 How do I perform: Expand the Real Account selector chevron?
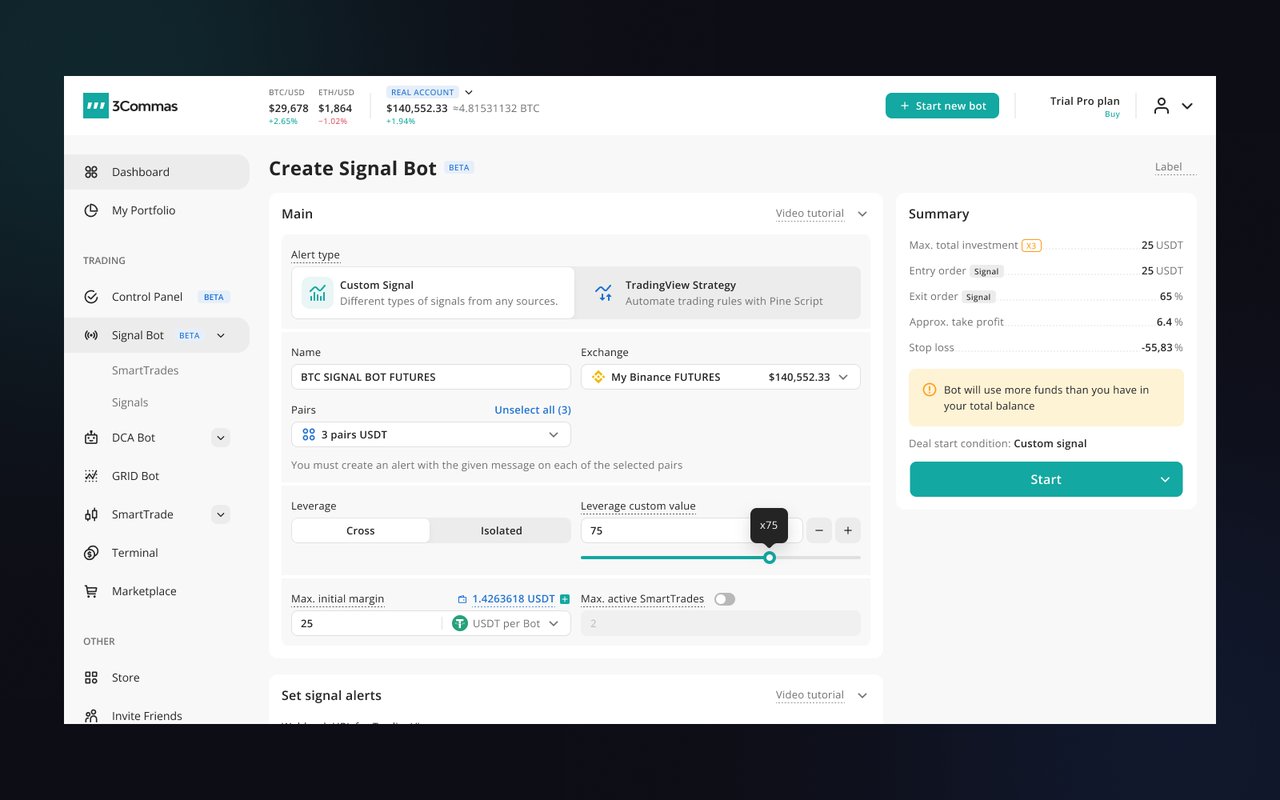click(x=469, y=92)
